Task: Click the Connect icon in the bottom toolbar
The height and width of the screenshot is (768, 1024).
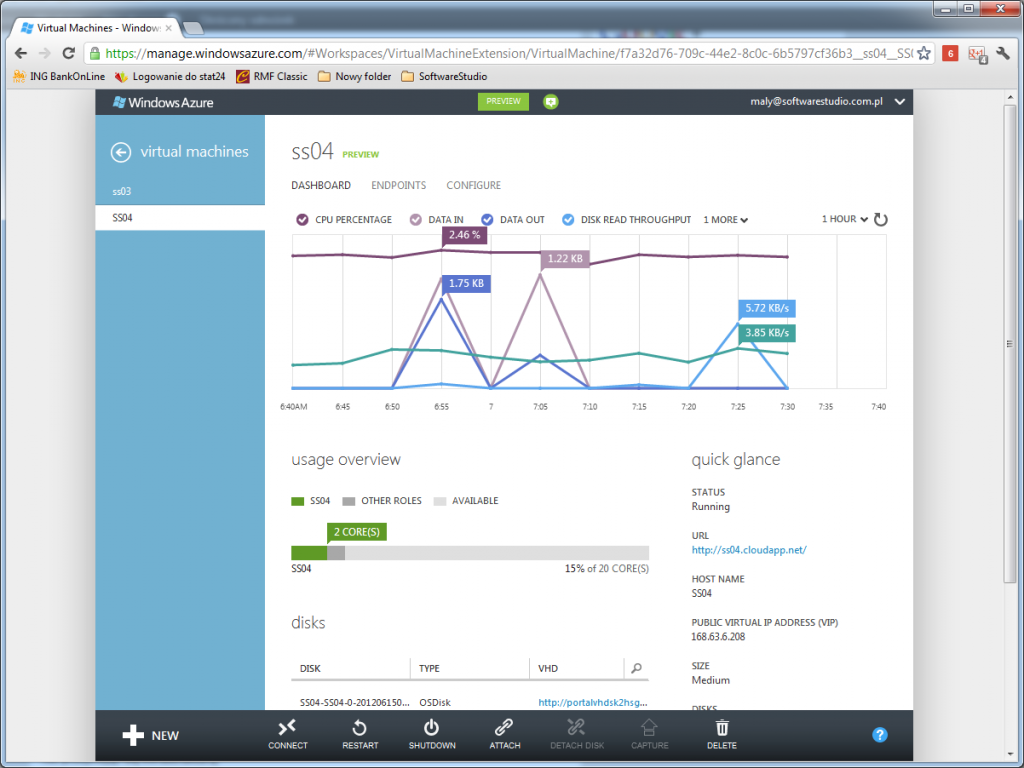Action: click(287, 735)
